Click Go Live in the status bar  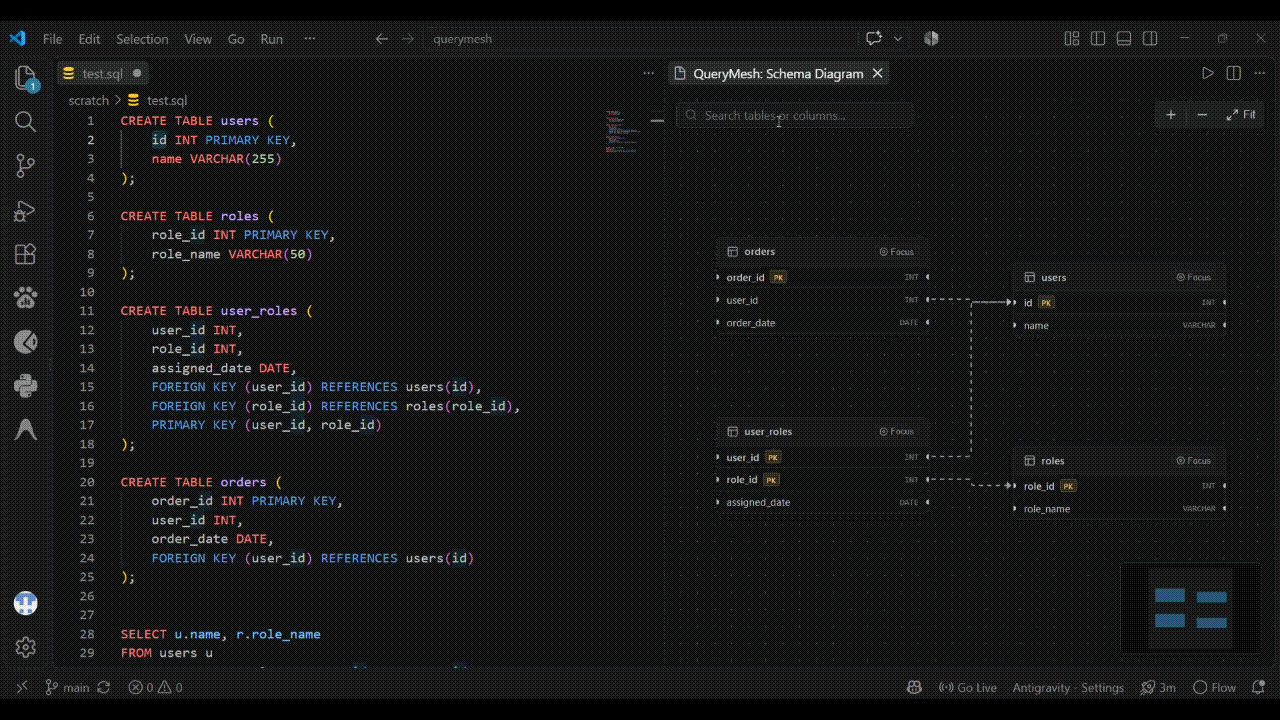click(968, 688)
